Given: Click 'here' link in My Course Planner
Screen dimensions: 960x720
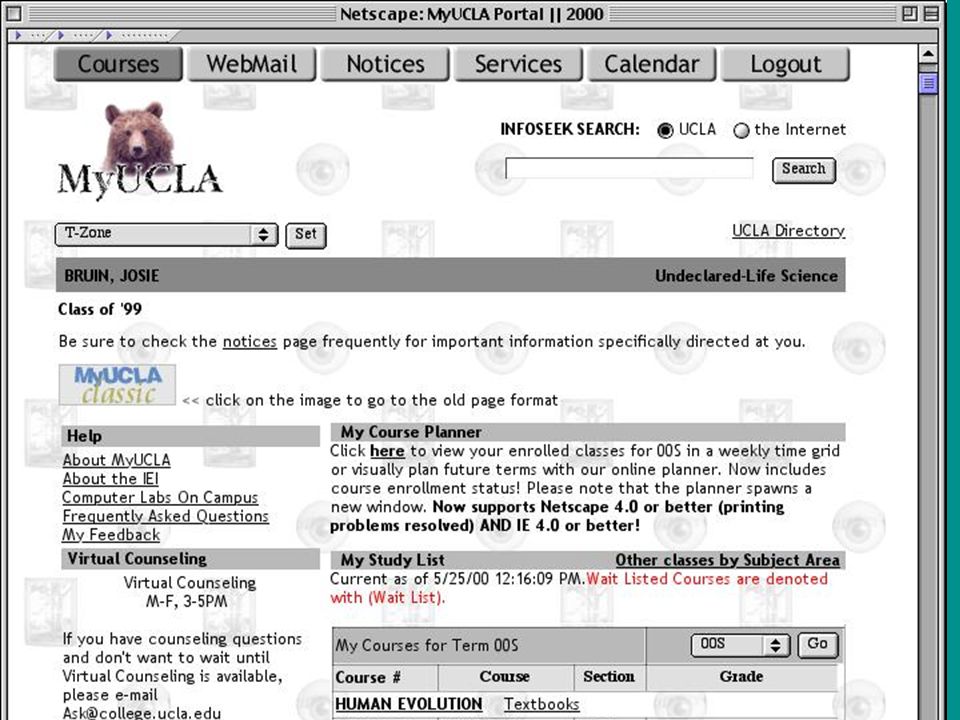Looking at the screenshot, I should [387, 451].
